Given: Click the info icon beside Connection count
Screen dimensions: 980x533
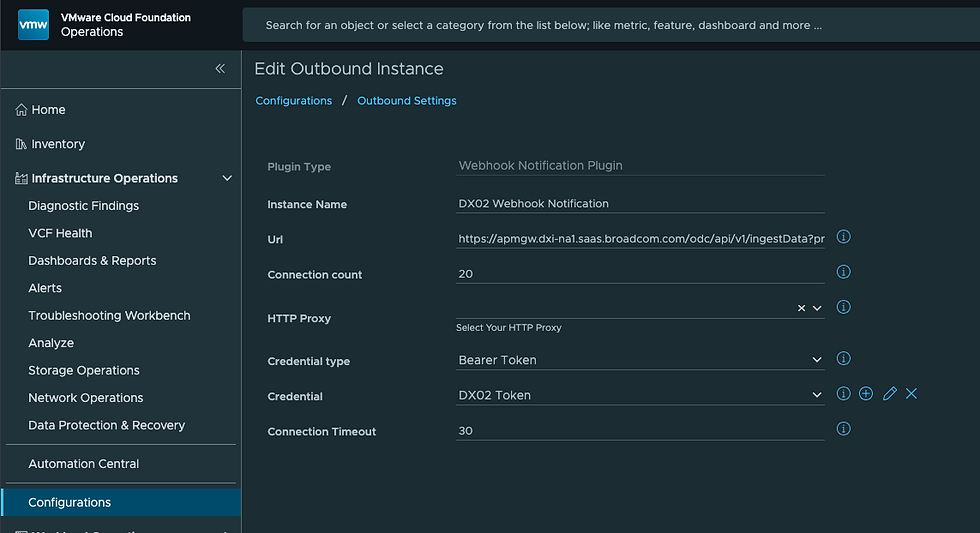Looking at the screenshot, I should 843,272.
